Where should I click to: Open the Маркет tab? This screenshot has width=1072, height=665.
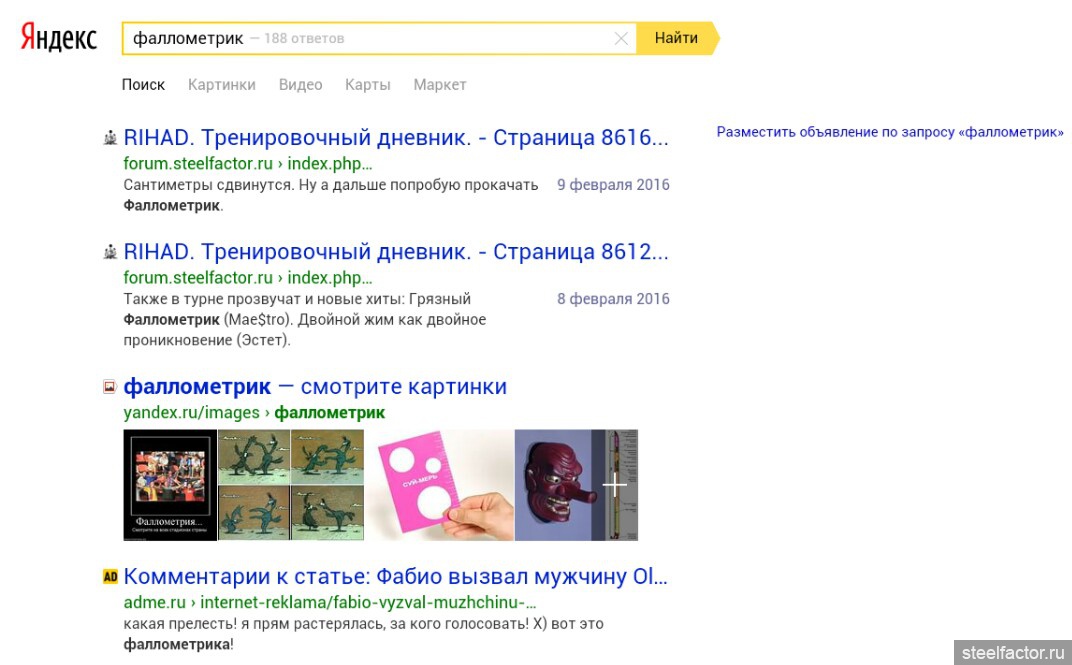pyautogui.click(x=440, y=85)
